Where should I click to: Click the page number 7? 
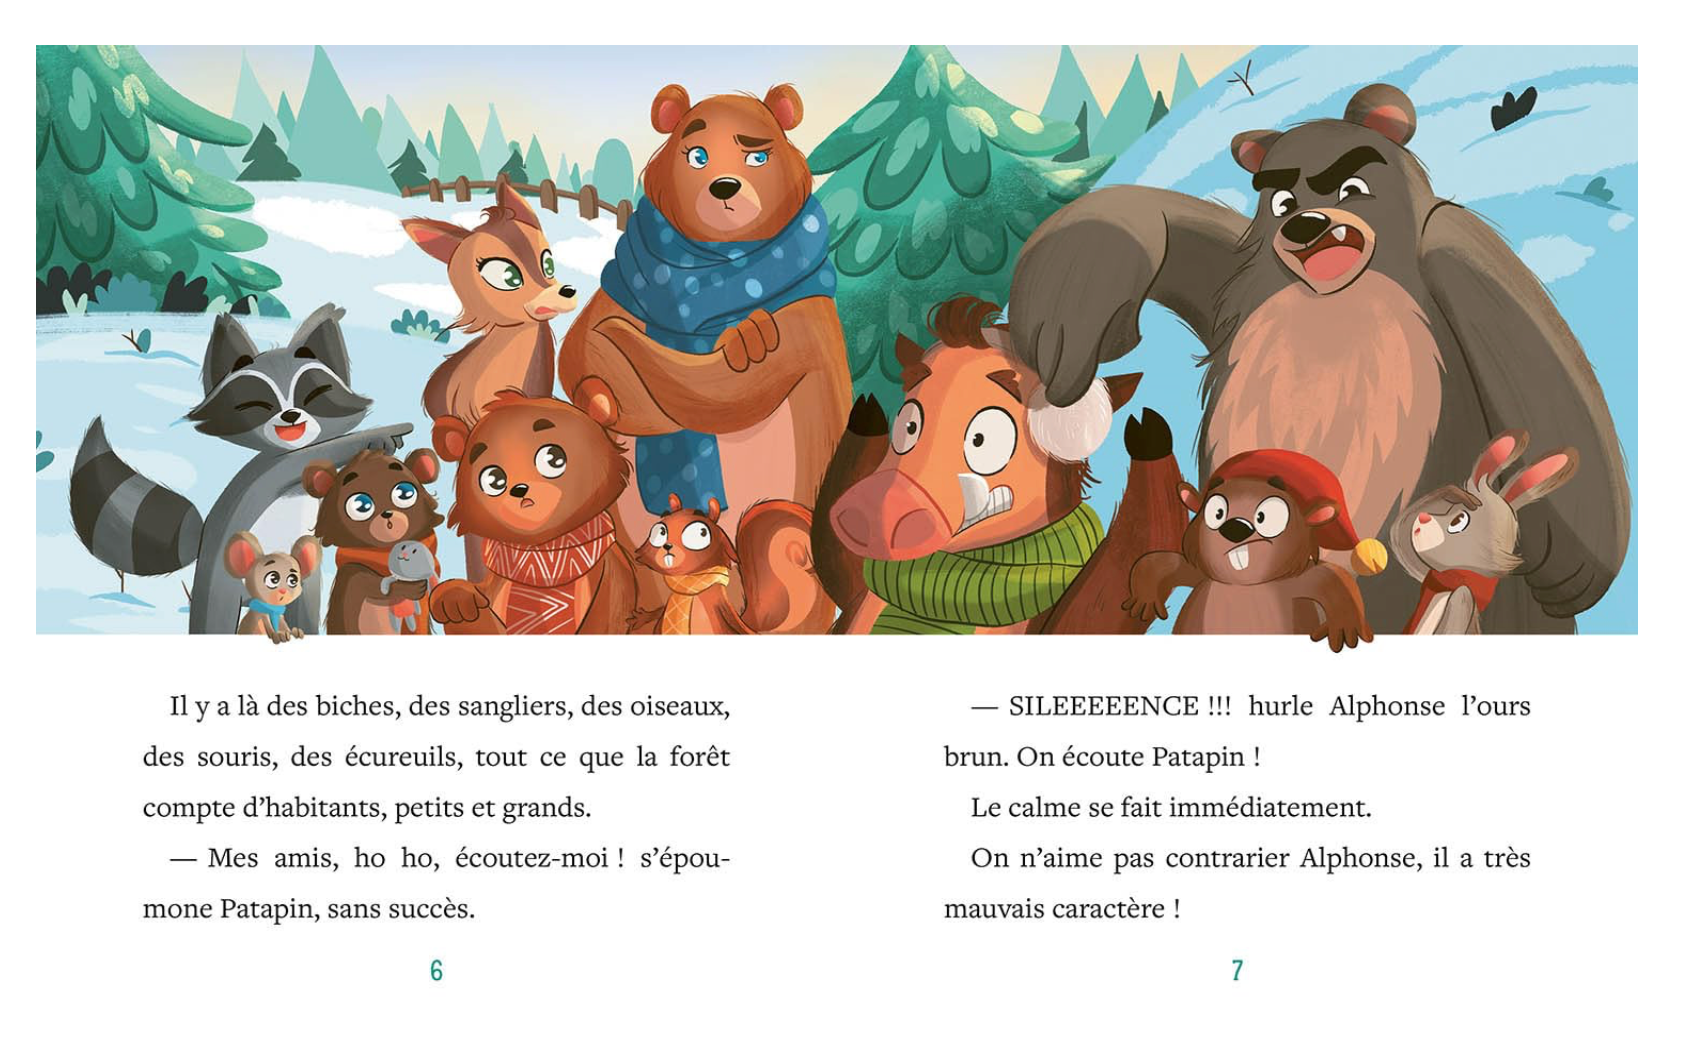coord(1237,970)
